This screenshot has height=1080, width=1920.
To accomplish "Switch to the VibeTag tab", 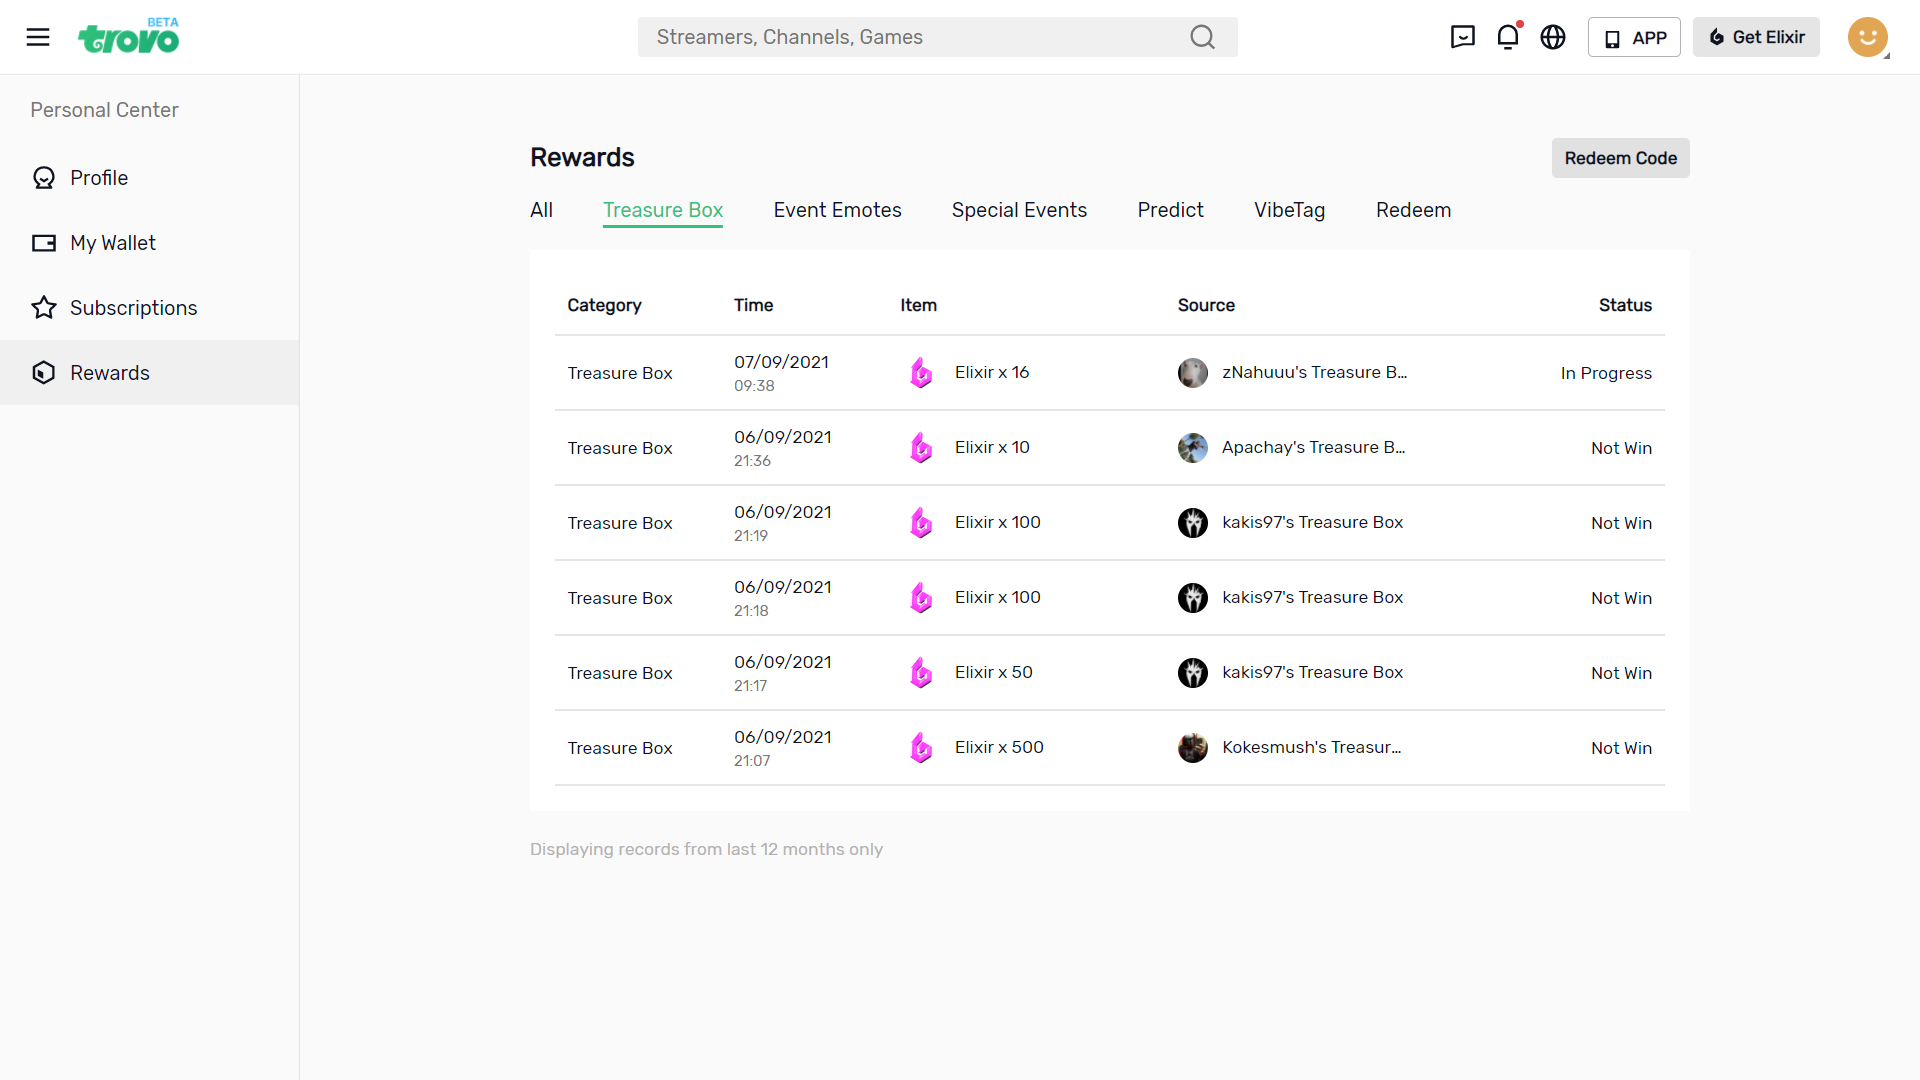I will click(1289, 210).
